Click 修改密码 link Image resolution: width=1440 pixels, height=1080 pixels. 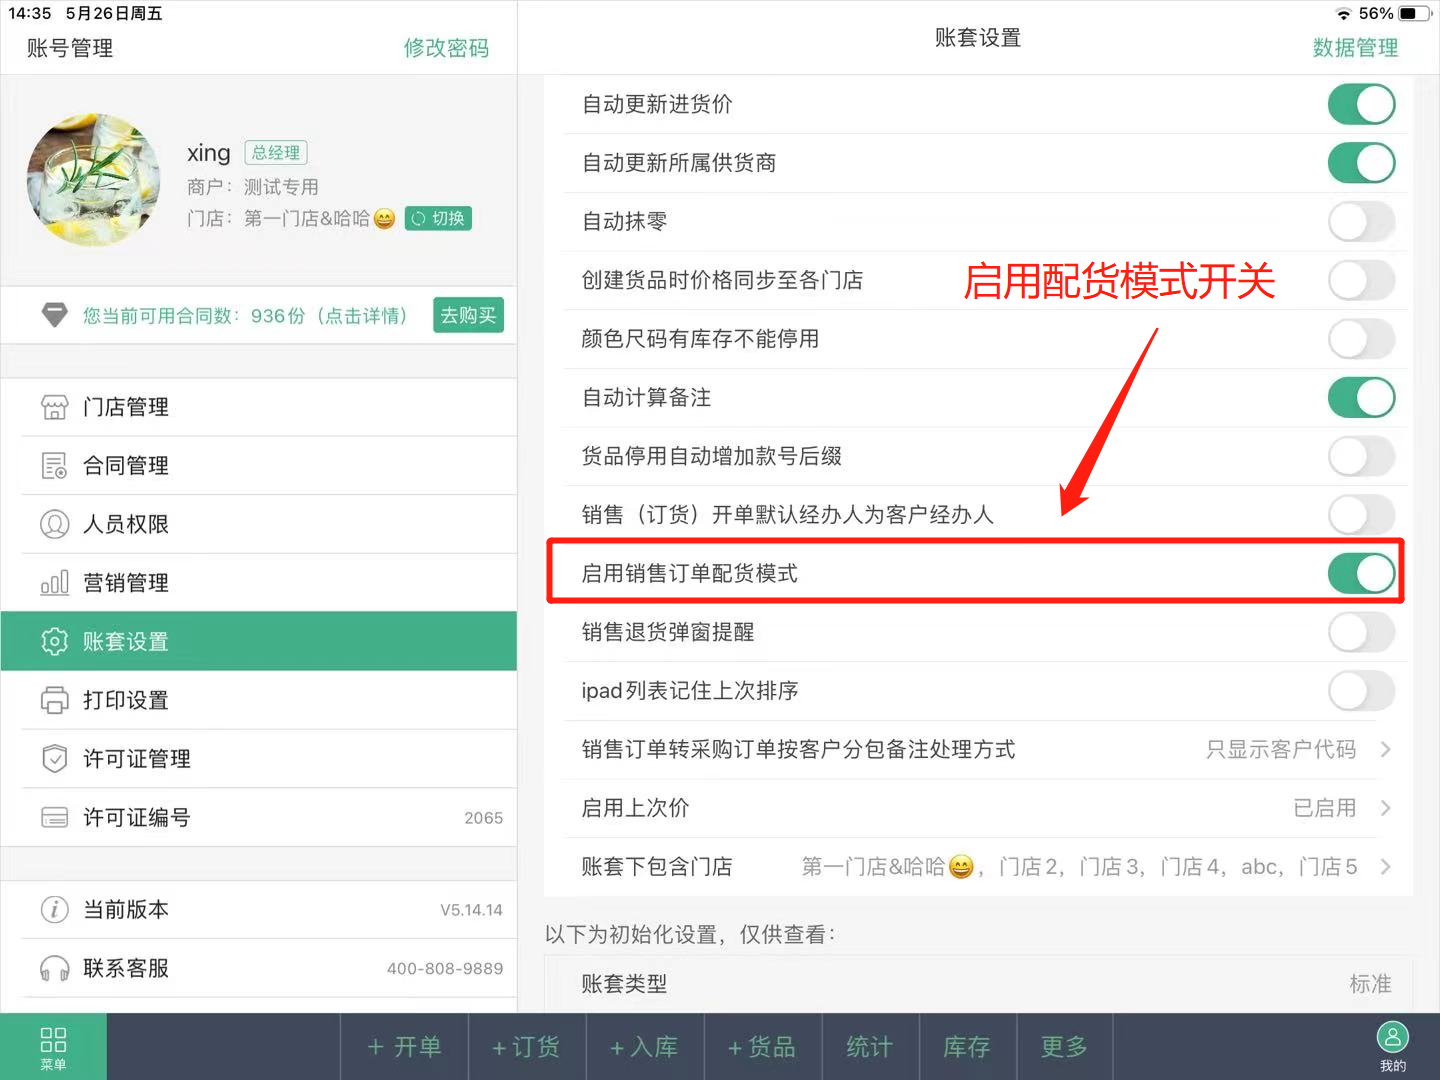446,48
